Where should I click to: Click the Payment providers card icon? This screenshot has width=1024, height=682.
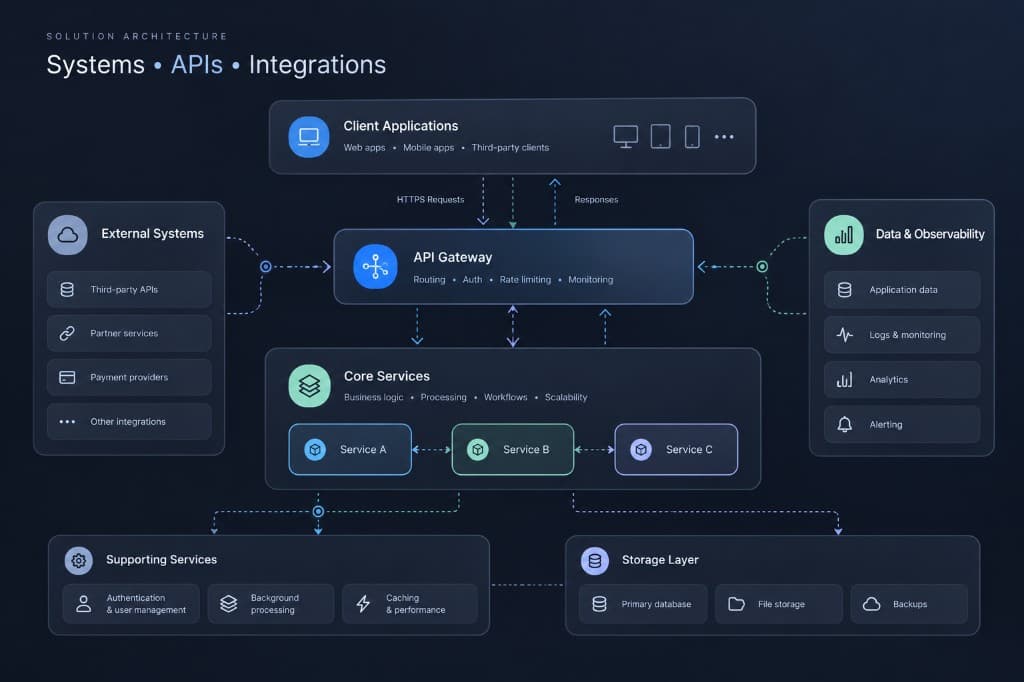point(67,378)
